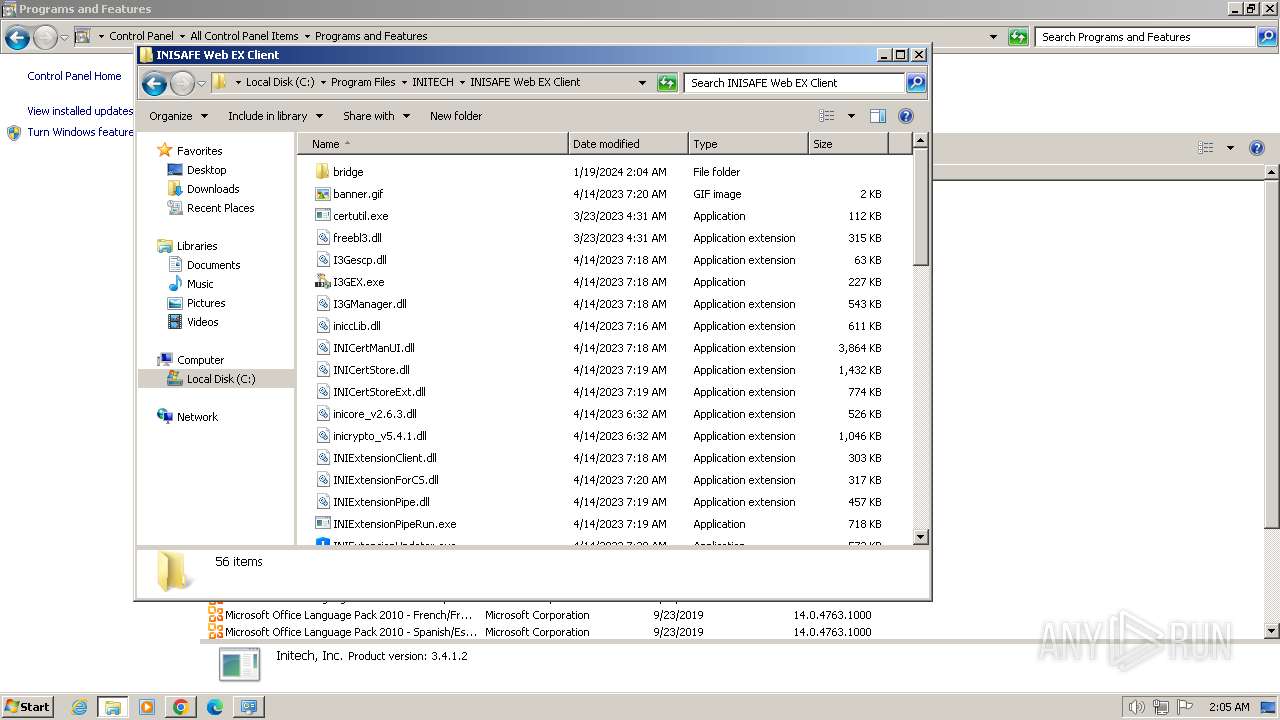This screenshot has height=720, width=1280.
Task: Open Pictures library in navigation pane
Action: [206, 303]
